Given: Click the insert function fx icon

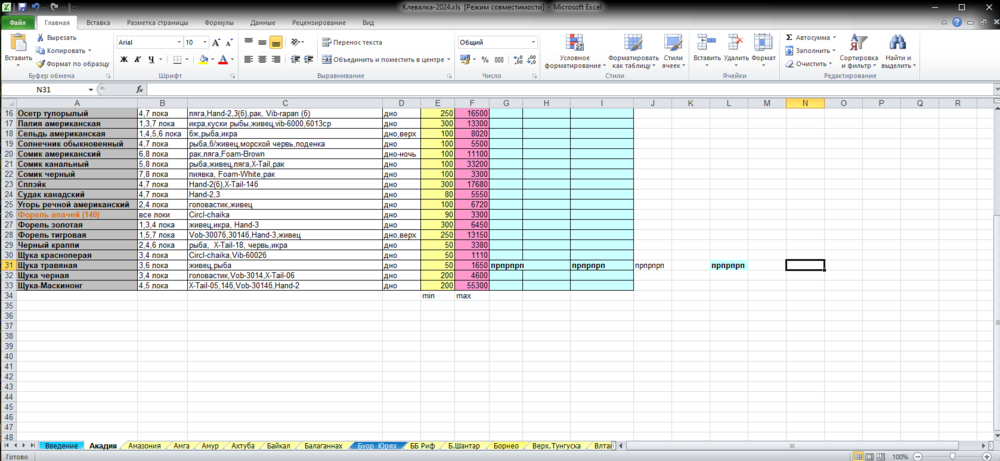Looking at the screenshot, I should [140, 90].
